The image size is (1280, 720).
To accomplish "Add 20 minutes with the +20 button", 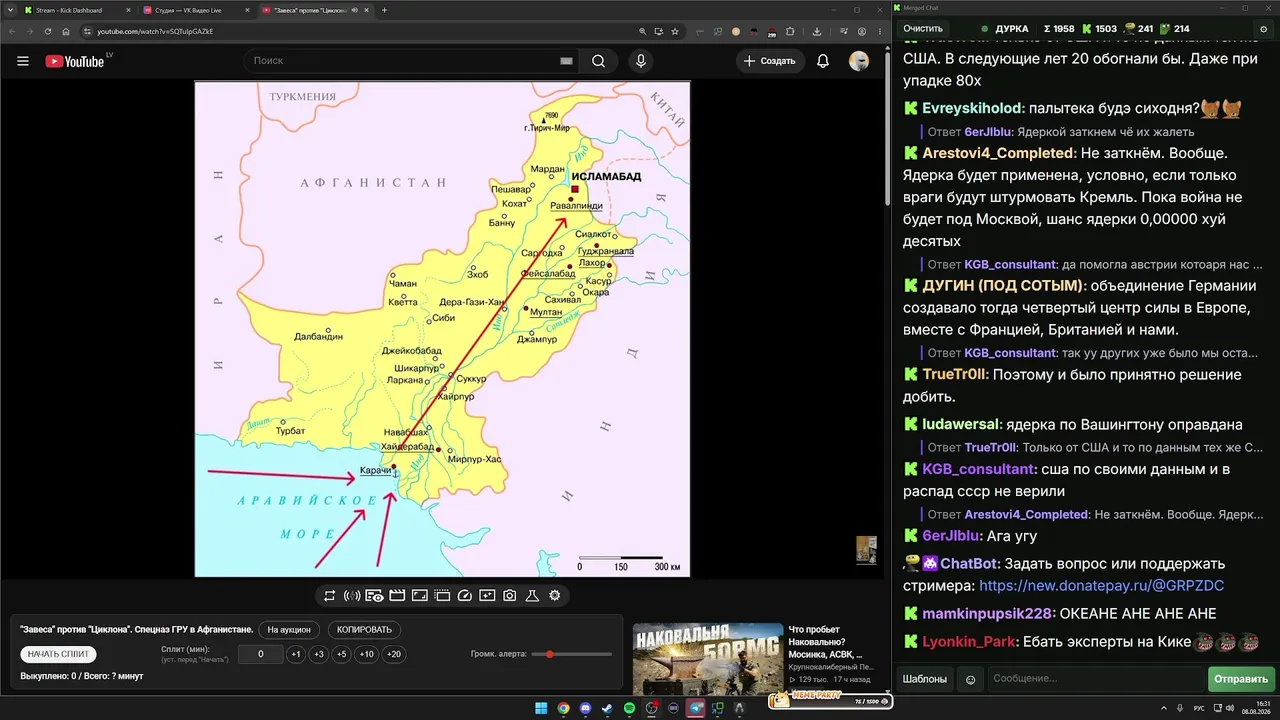I will click(x=393, y=654).
